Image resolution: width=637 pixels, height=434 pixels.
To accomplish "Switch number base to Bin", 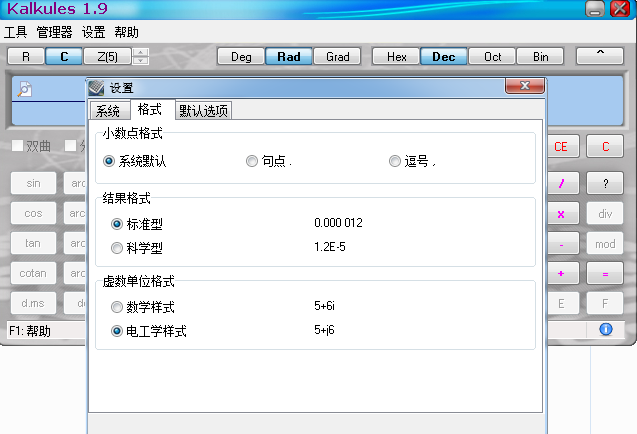I will click(540, 56).
